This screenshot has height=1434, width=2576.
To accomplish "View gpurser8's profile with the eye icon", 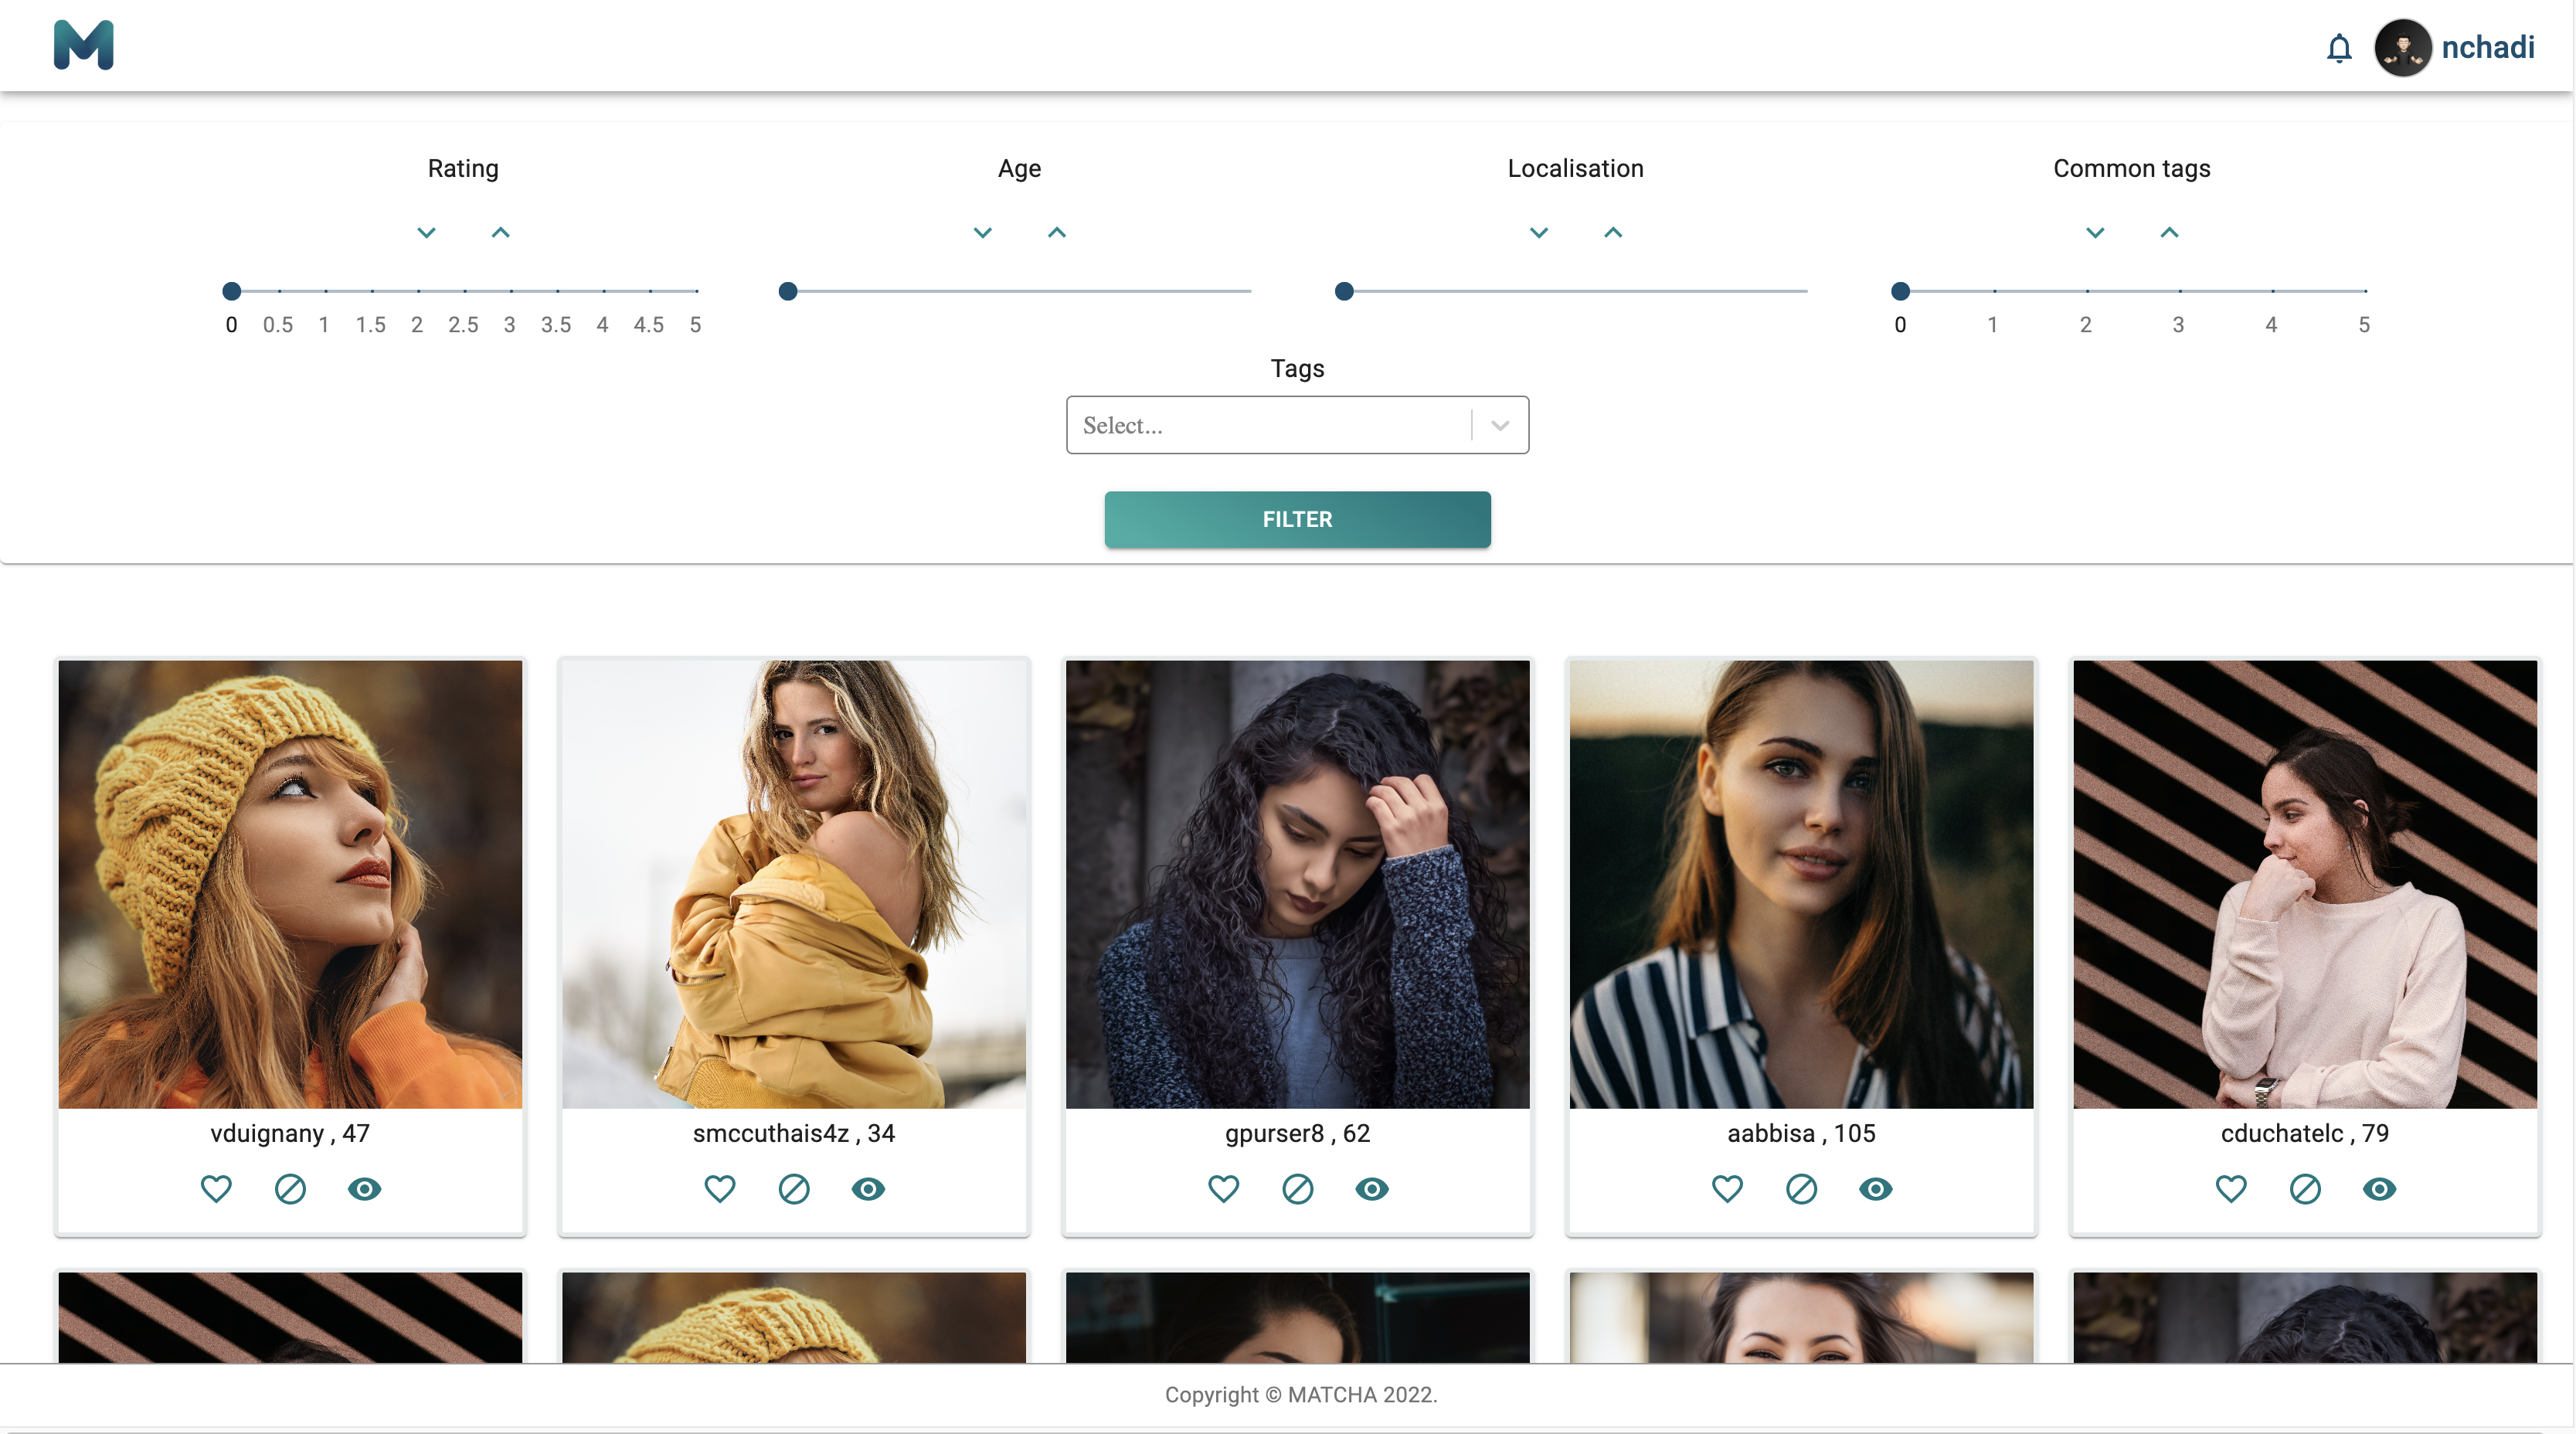I will pos(1371,1189).
